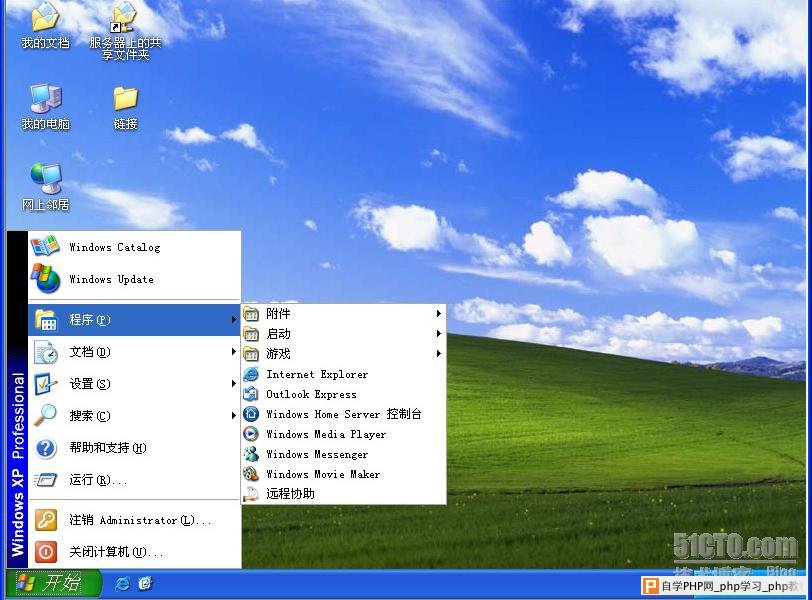Click the 搜索(C) label text

tap(90, 416)
